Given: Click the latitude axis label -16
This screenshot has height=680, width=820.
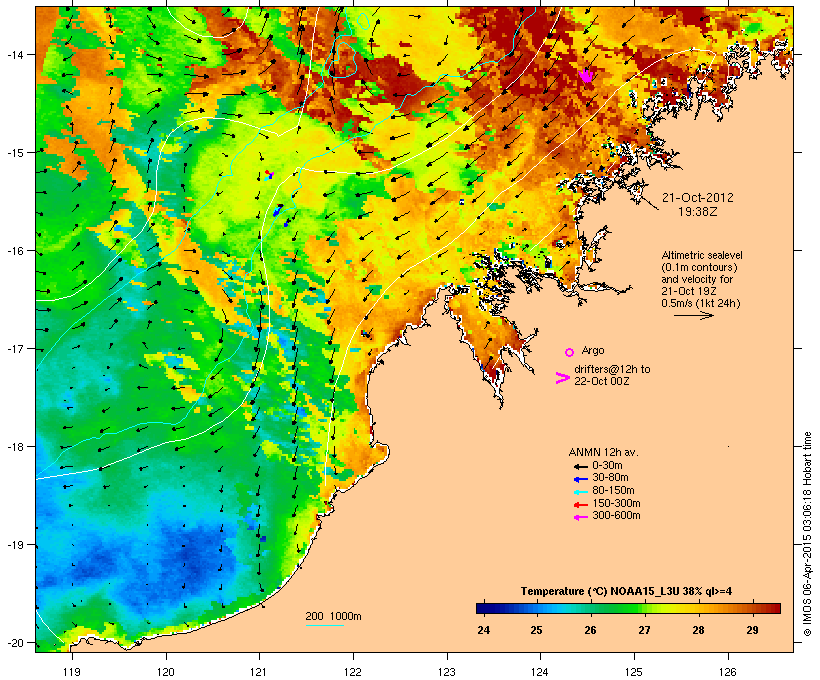Looking at the screenshot, I should (x=14, y=251).
